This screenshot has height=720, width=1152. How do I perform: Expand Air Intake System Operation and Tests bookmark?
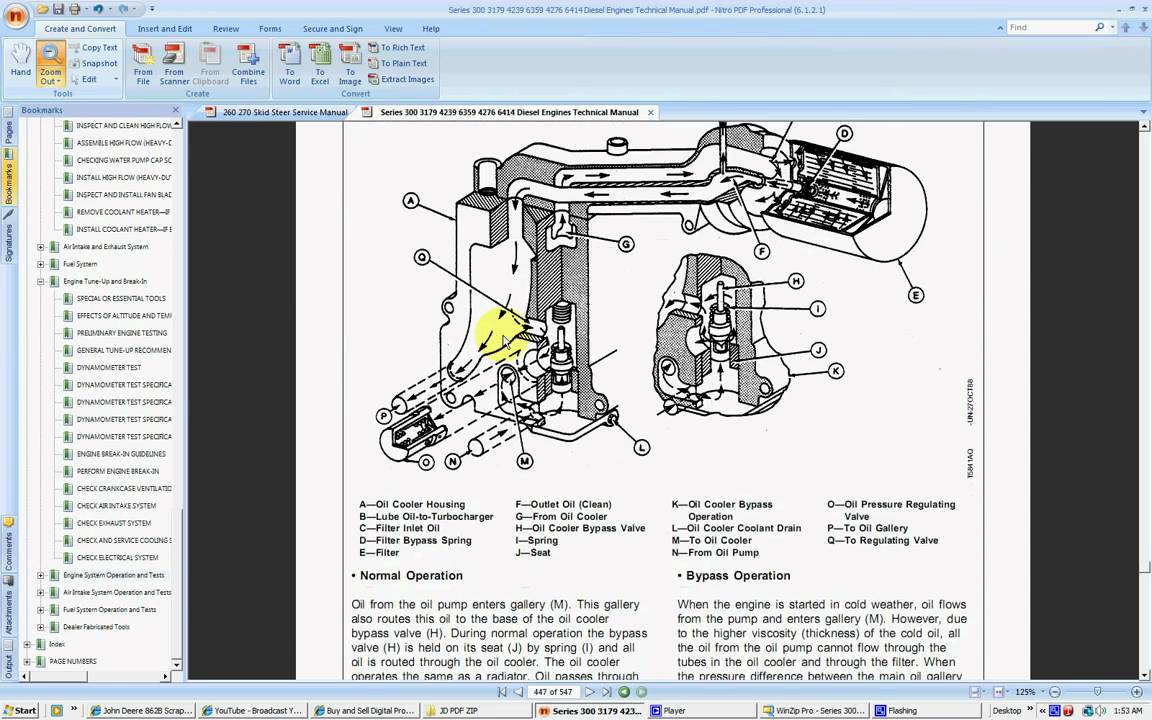coord(40,592)
